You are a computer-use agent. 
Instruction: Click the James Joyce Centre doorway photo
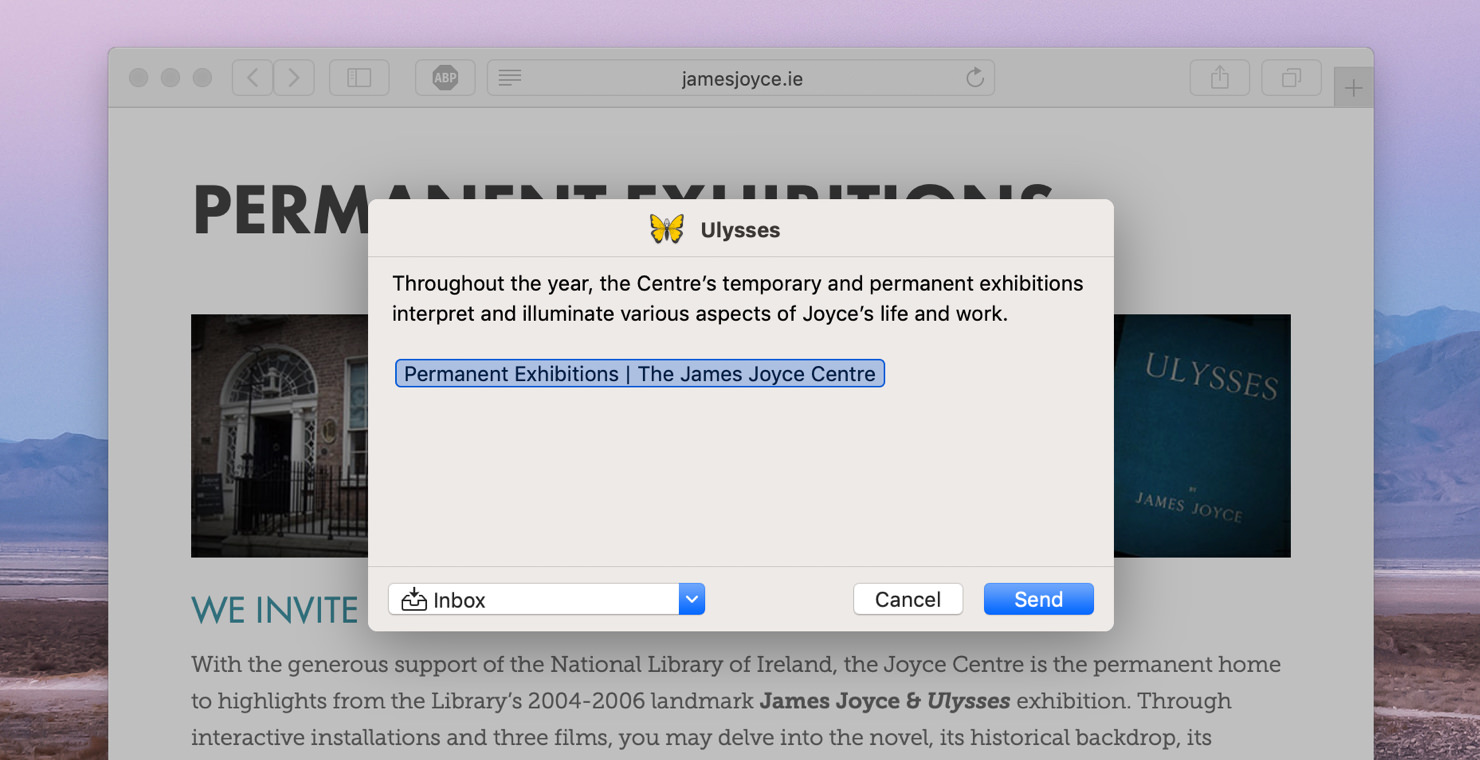(279, 436)
